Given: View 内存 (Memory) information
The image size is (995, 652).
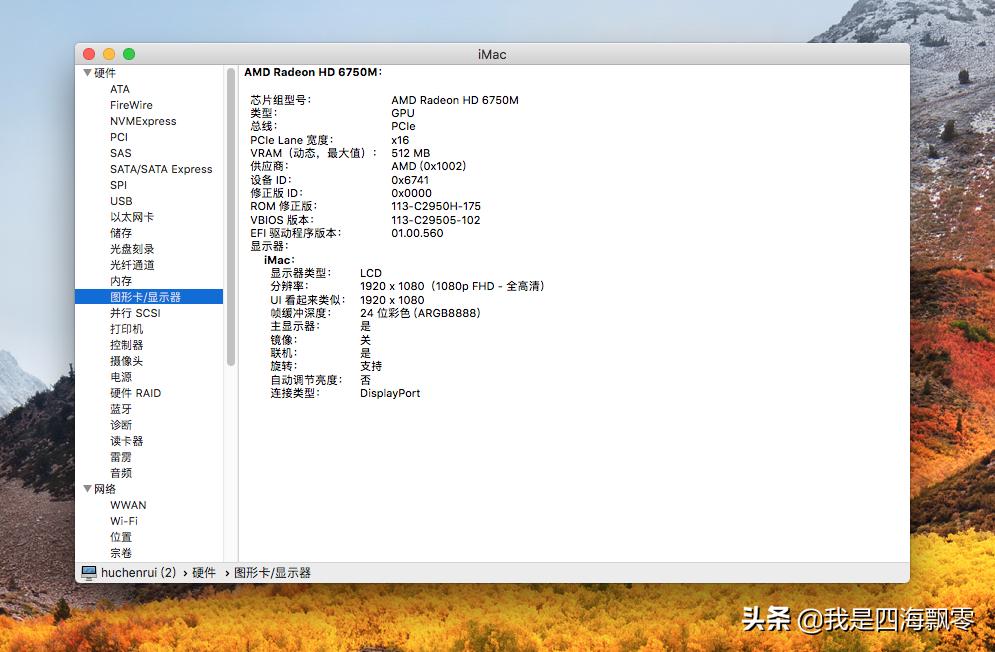Looking at the screenshot, I should [x=121, y=281].
